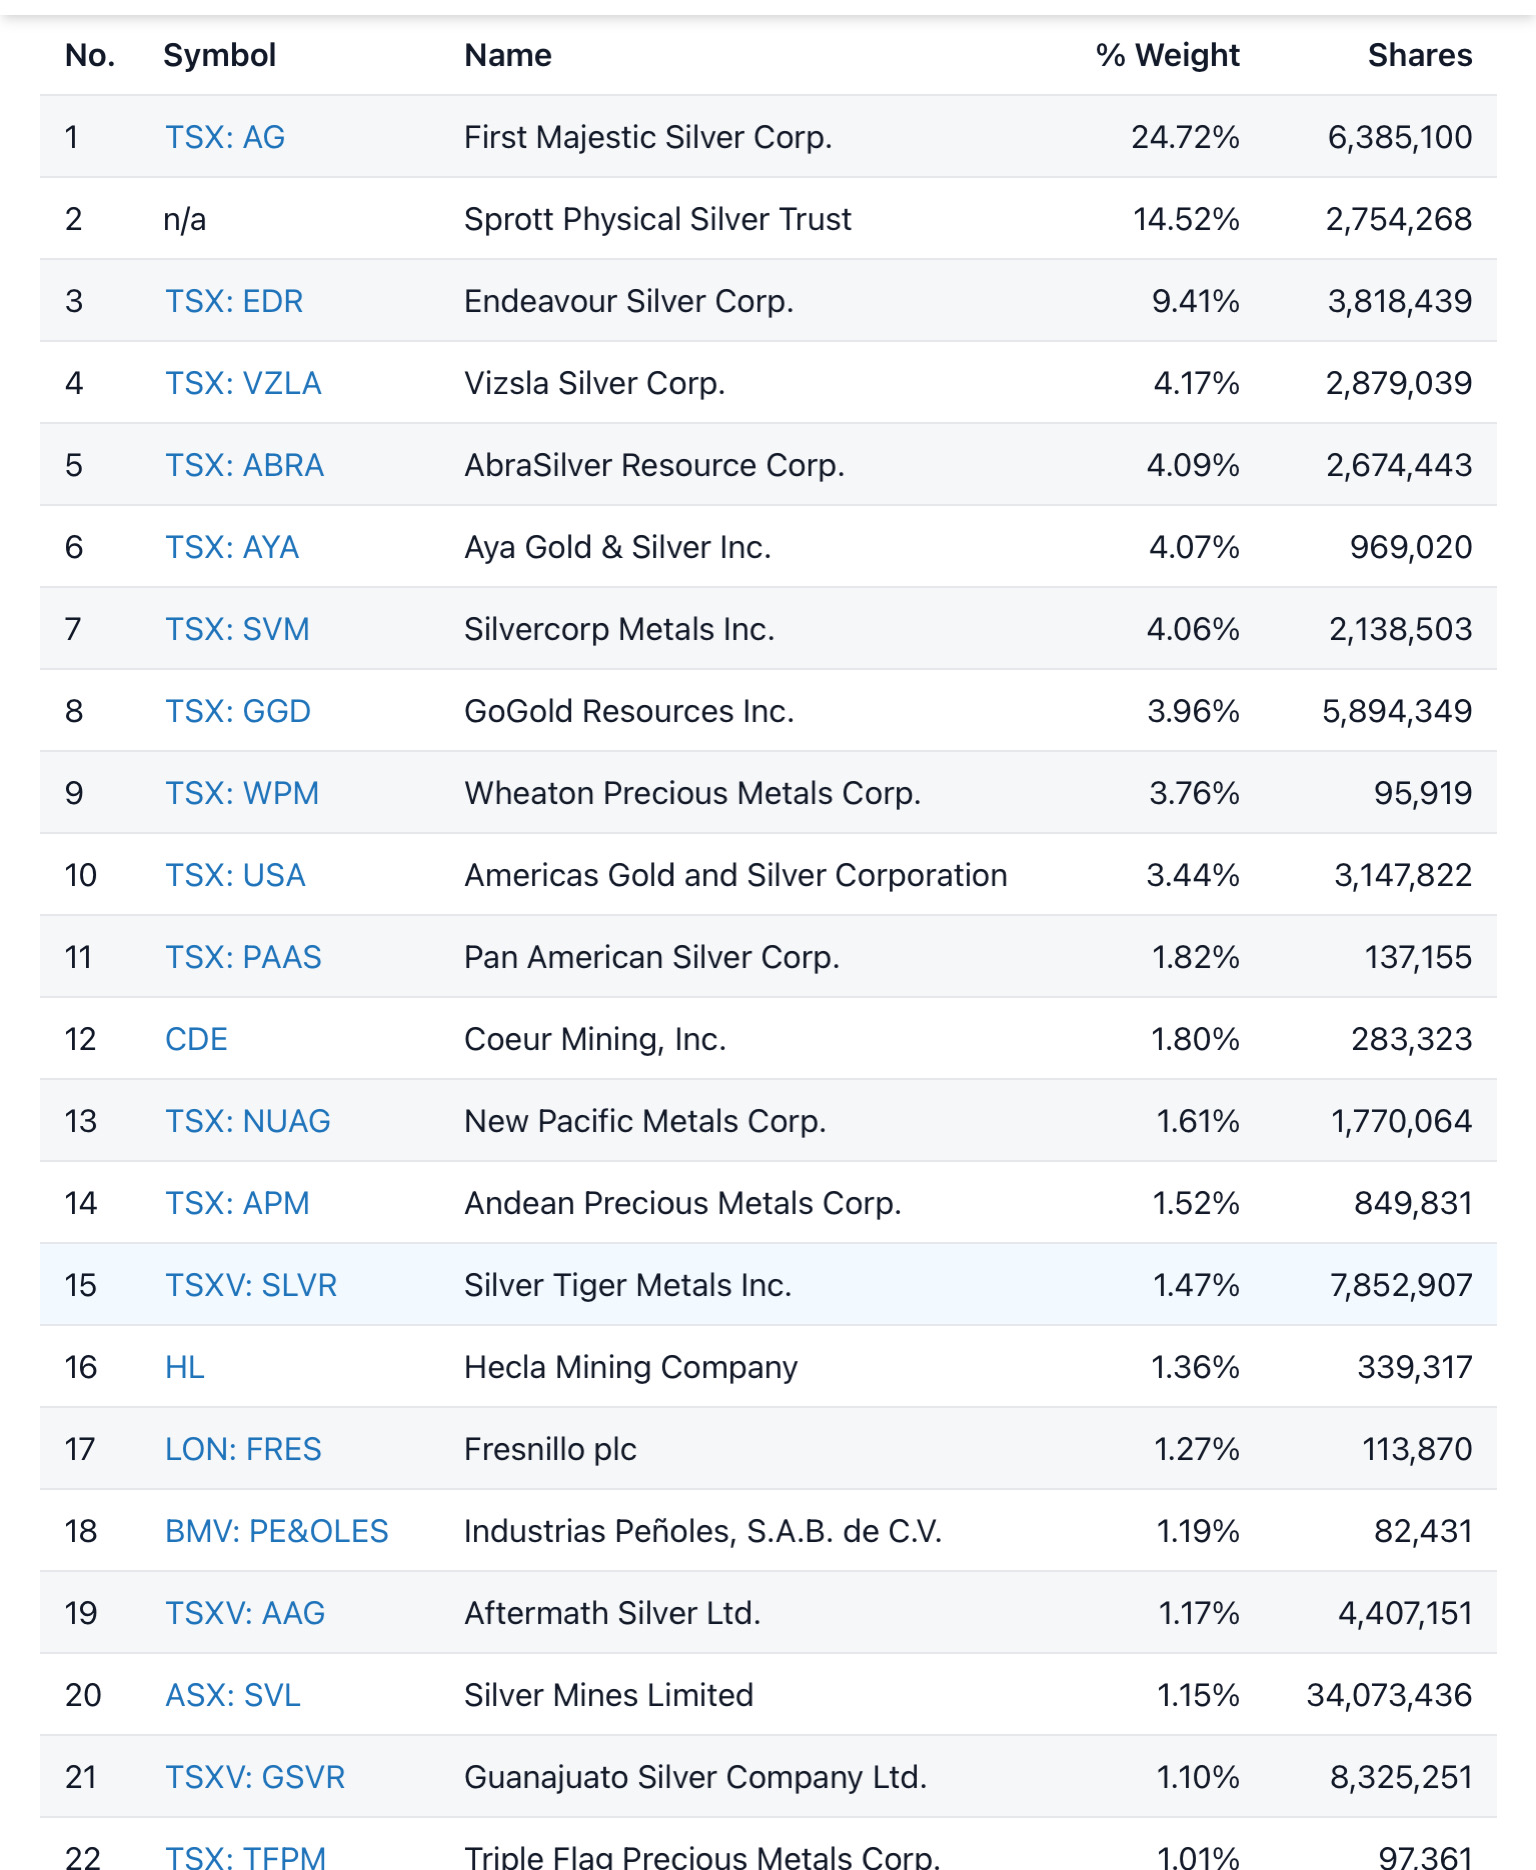Click the 6,385,100 shares value
1536x1870 pixels.
(1400, 137)
